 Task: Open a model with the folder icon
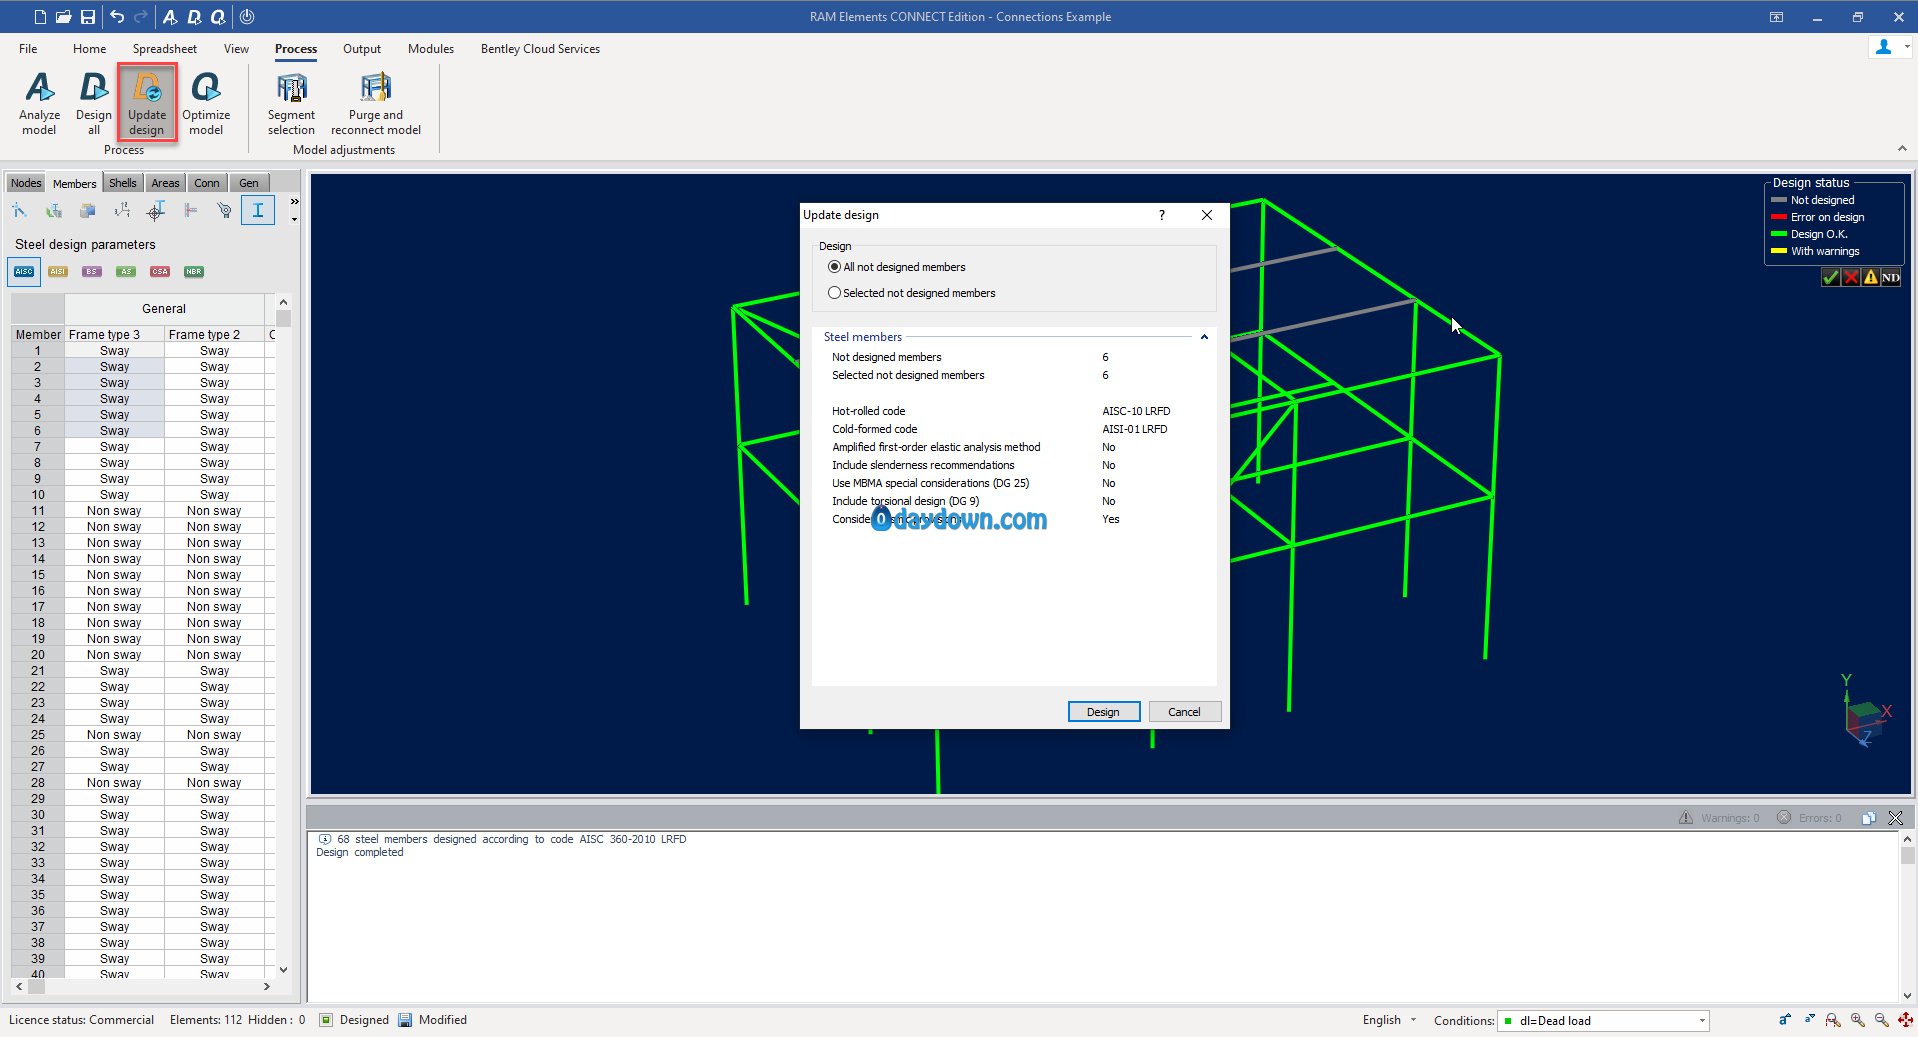(x=63, y=16)
